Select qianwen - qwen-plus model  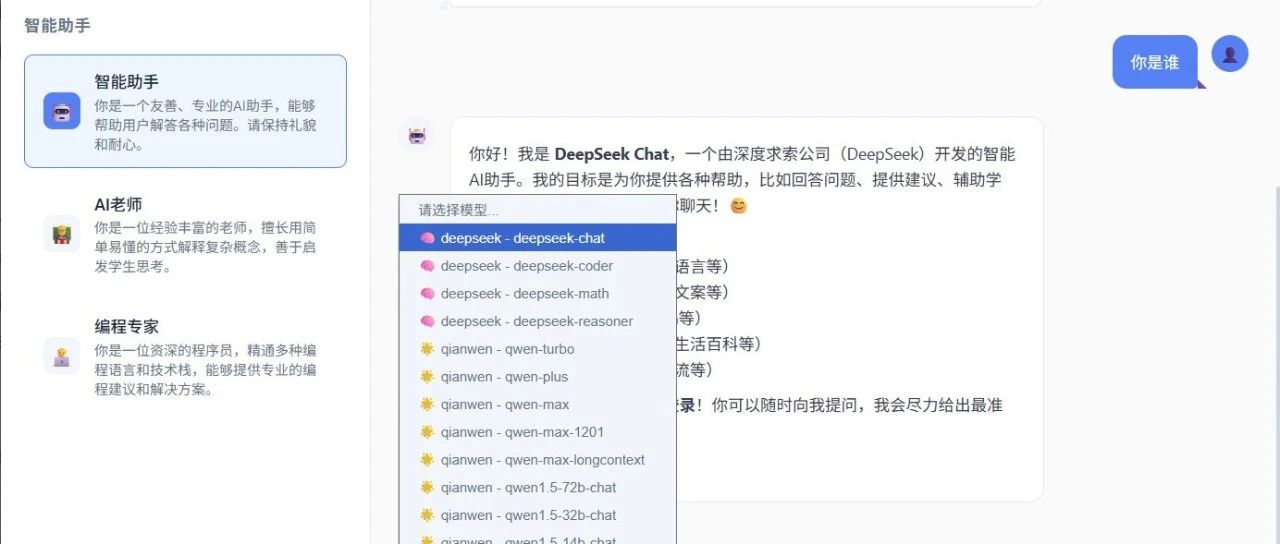pos(537,377)
